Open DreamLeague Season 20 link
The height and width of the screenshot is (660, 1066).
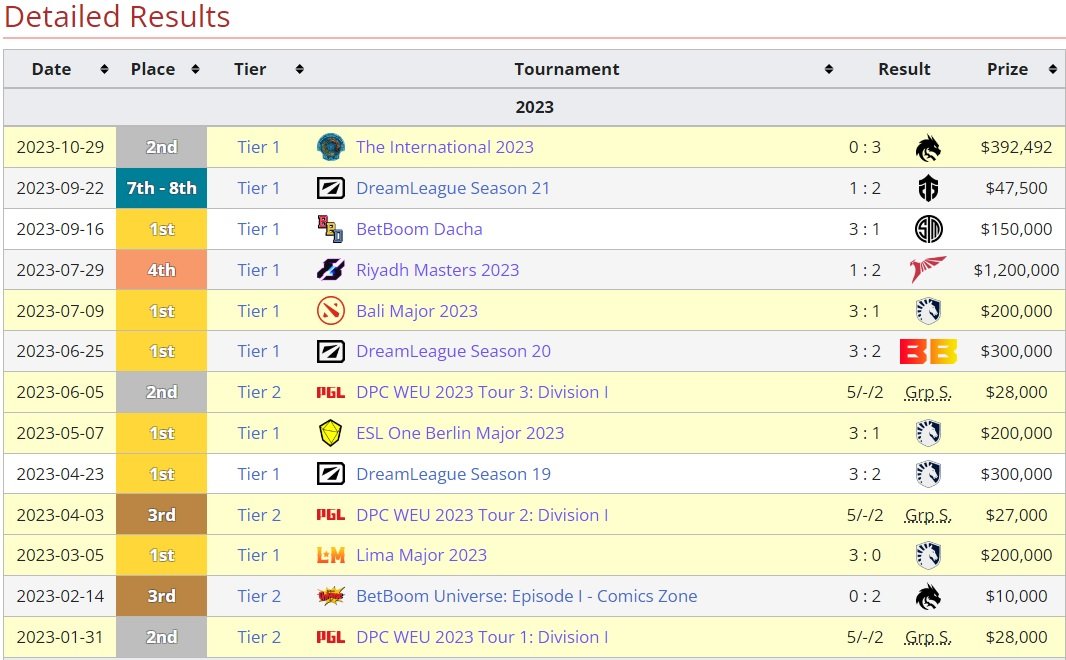click(x=453, y=351)
